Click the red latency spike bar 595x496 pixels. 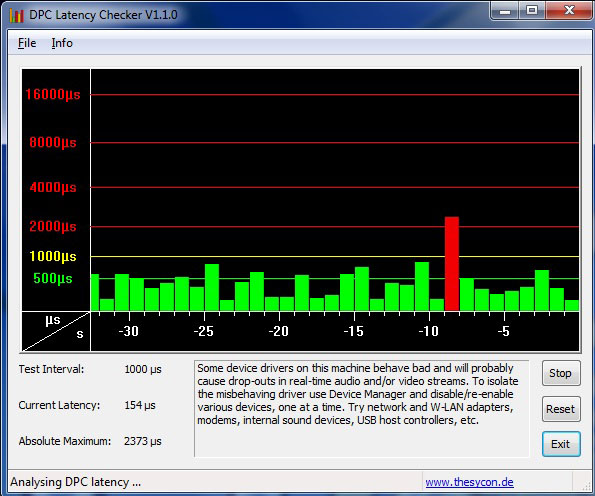tap(452, 264)
